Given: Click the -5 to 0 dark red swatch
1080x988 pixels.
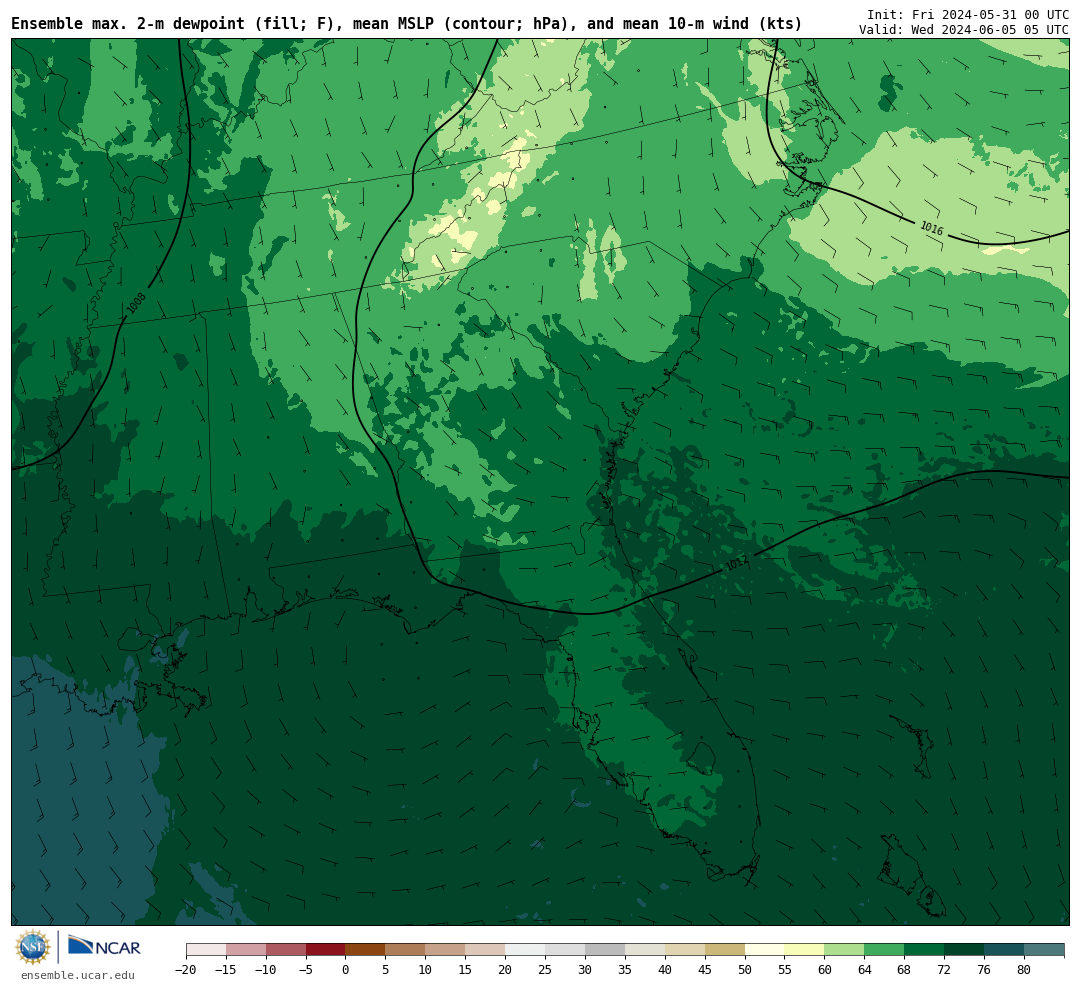Looking at the screenshot, I should (x=325, y=950).
